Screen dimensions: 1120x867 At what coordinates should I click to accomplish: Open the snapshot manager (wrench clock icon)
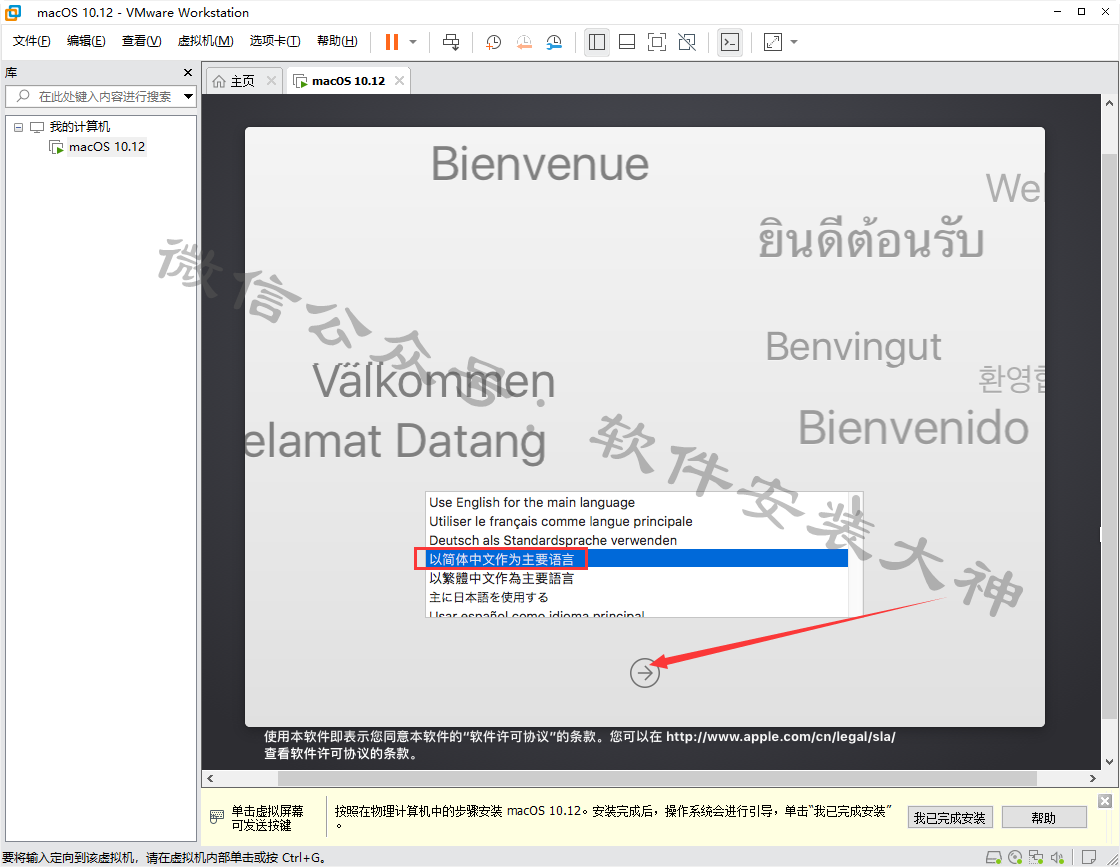[554, 42]
